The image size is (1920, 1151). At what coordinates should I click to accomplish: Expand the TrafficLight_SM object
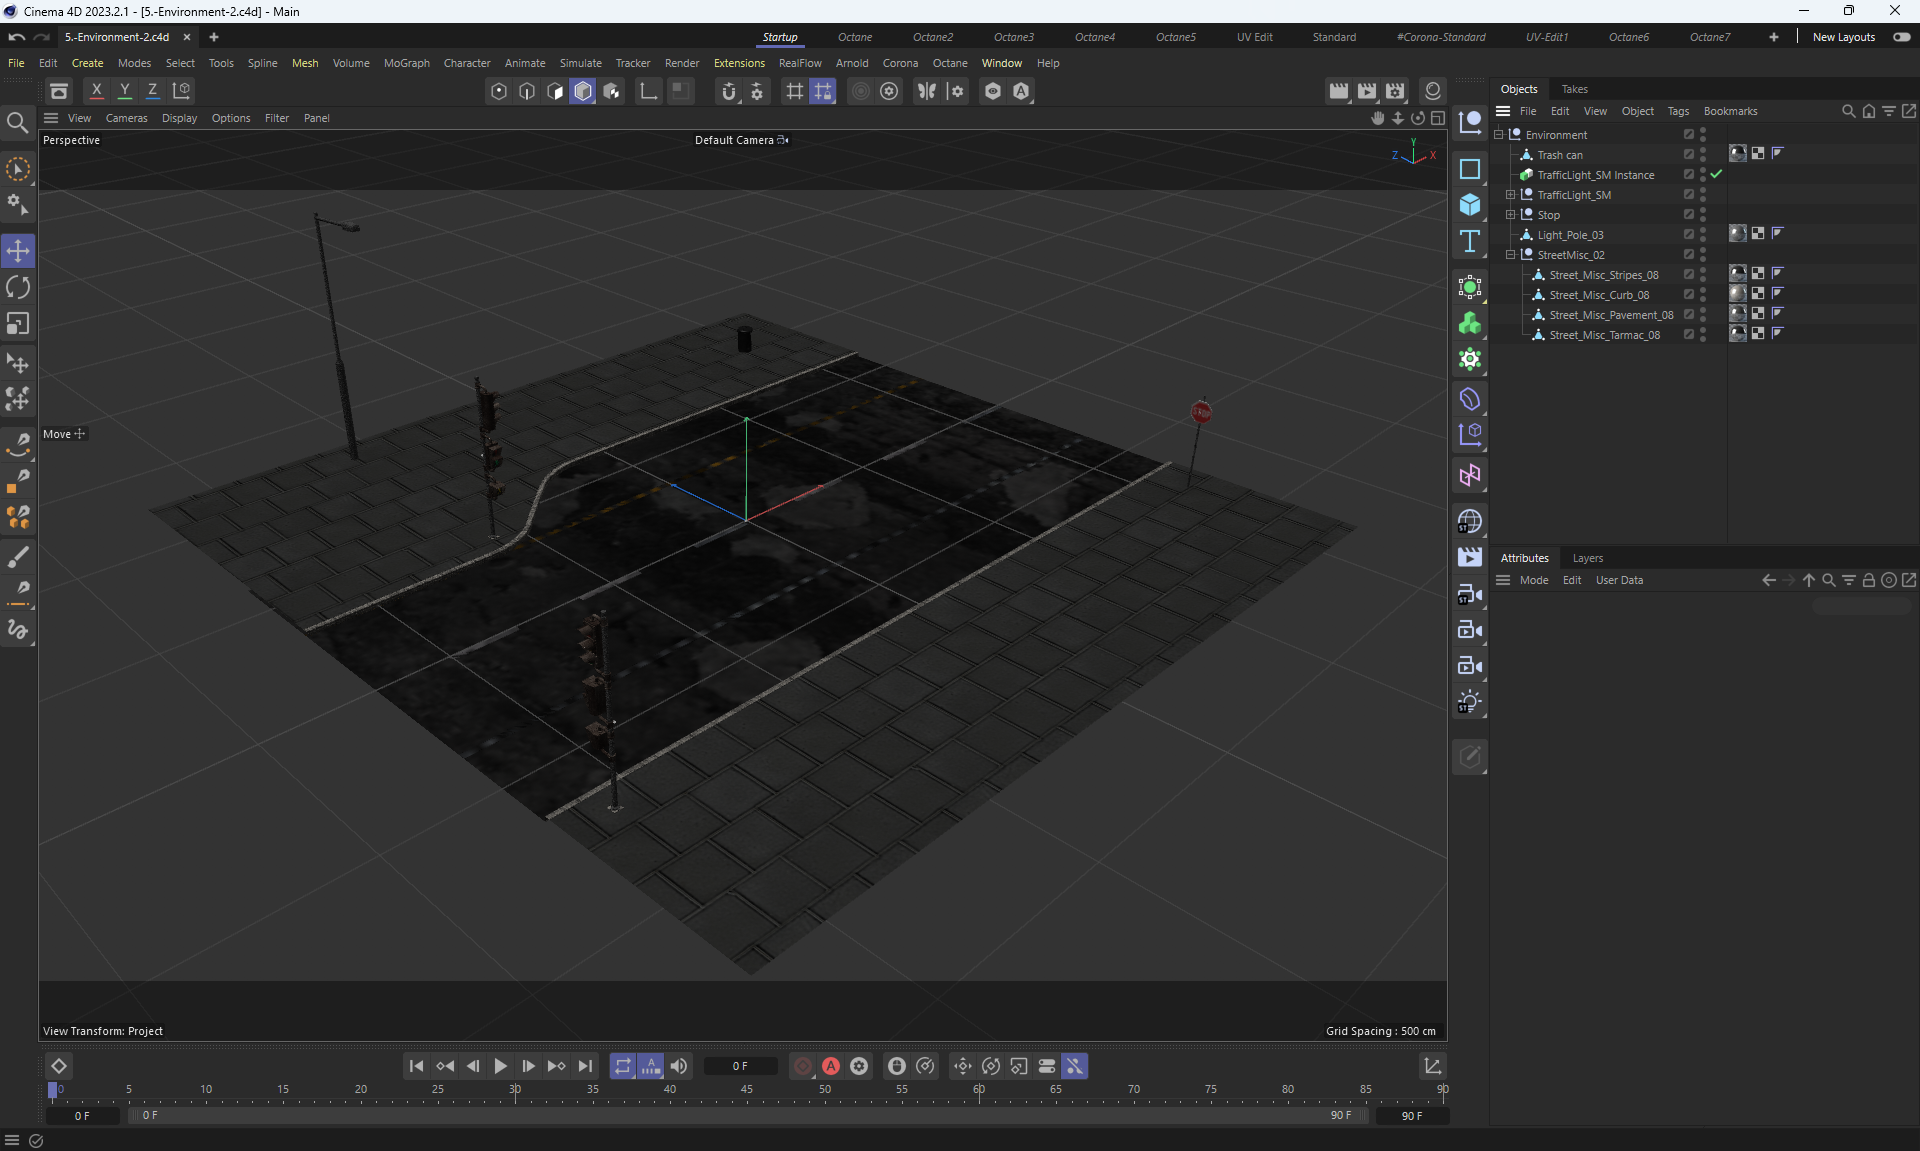[x=1510, y=194]
